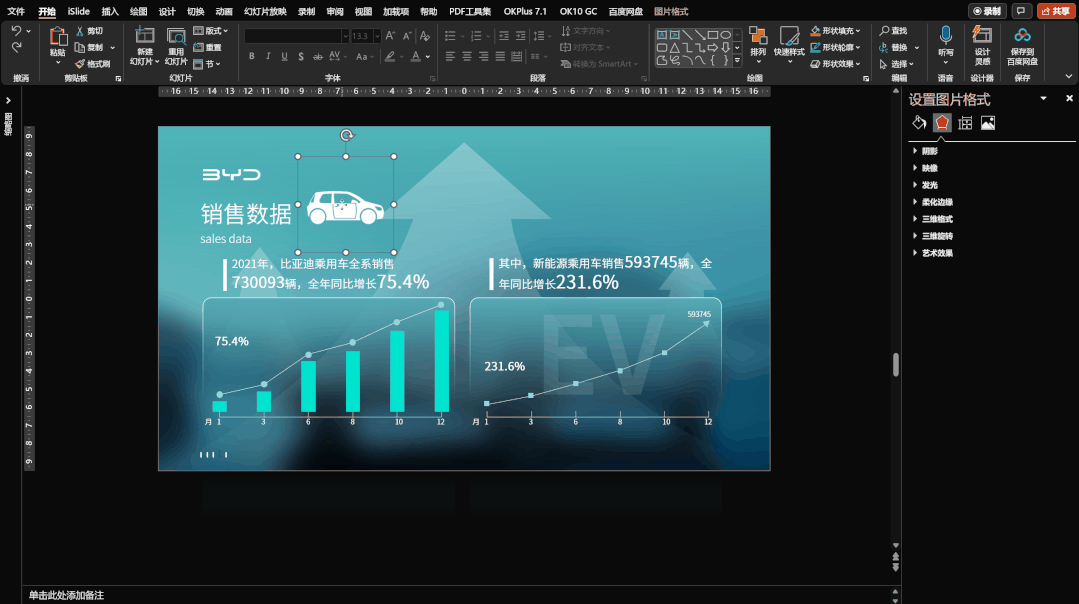
Task: Select the oval shape in shapes gallery
Action: point(725,34)
